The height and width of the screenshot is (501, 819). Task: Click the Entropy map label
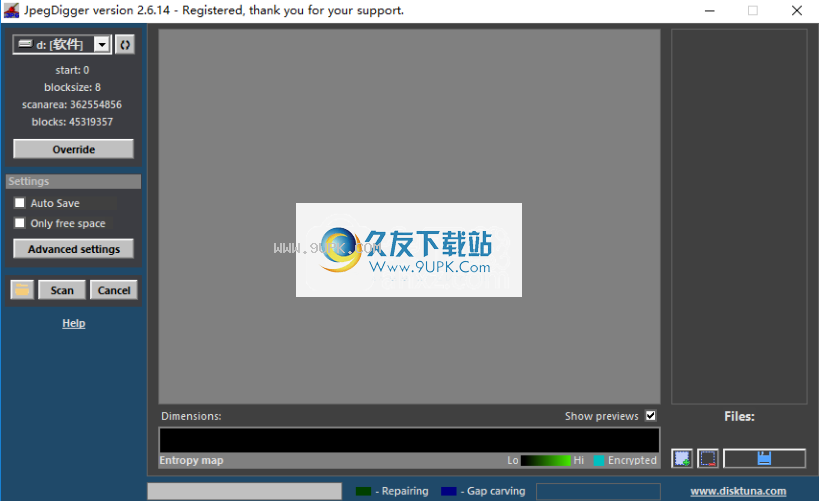[x=191, y=460]
